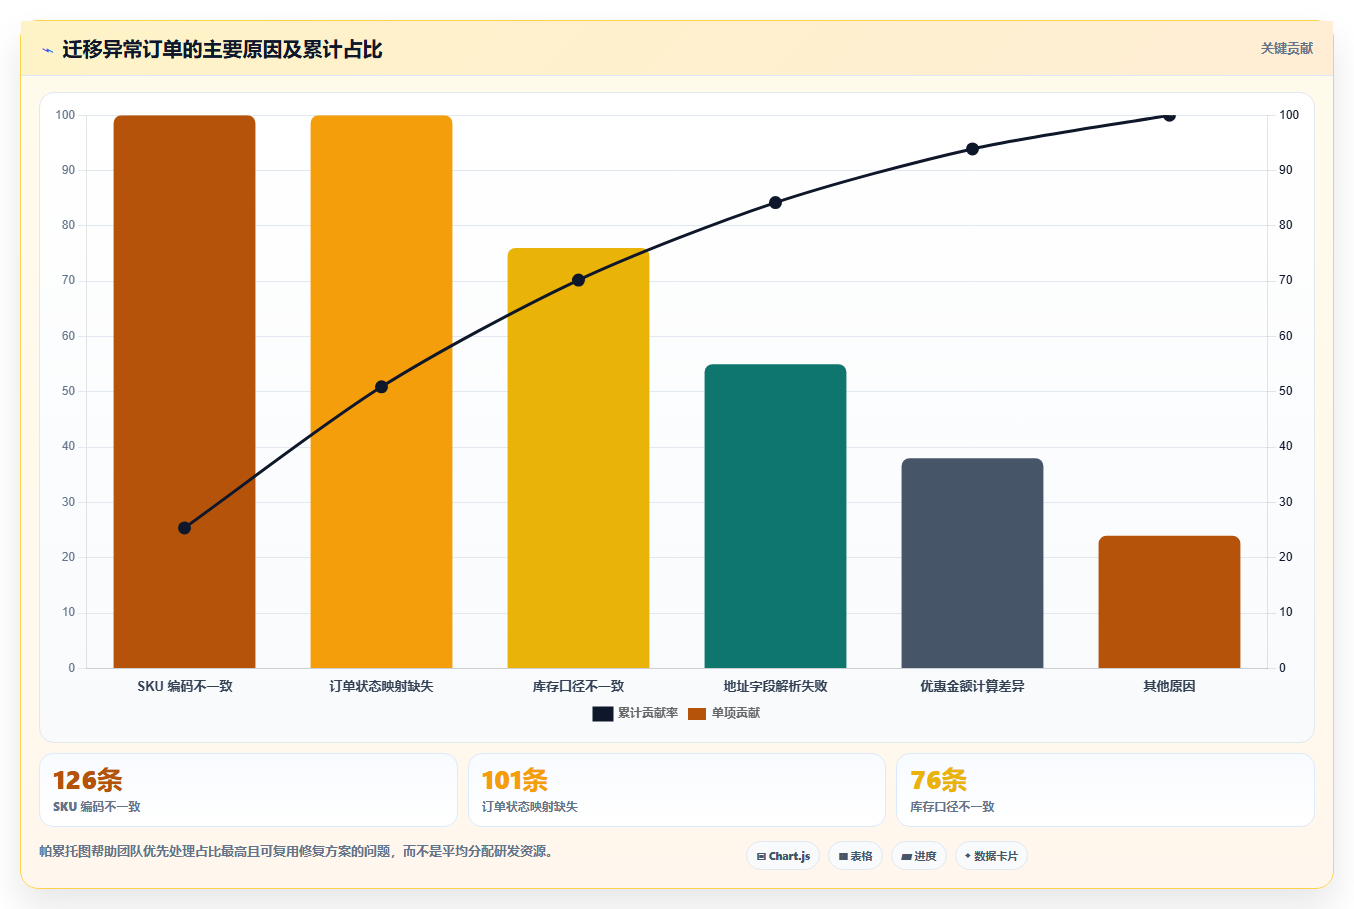The image size is (1354, 909).
Task: Click the left y-axis 50 tick label
Action: click(x=68, y=391)
